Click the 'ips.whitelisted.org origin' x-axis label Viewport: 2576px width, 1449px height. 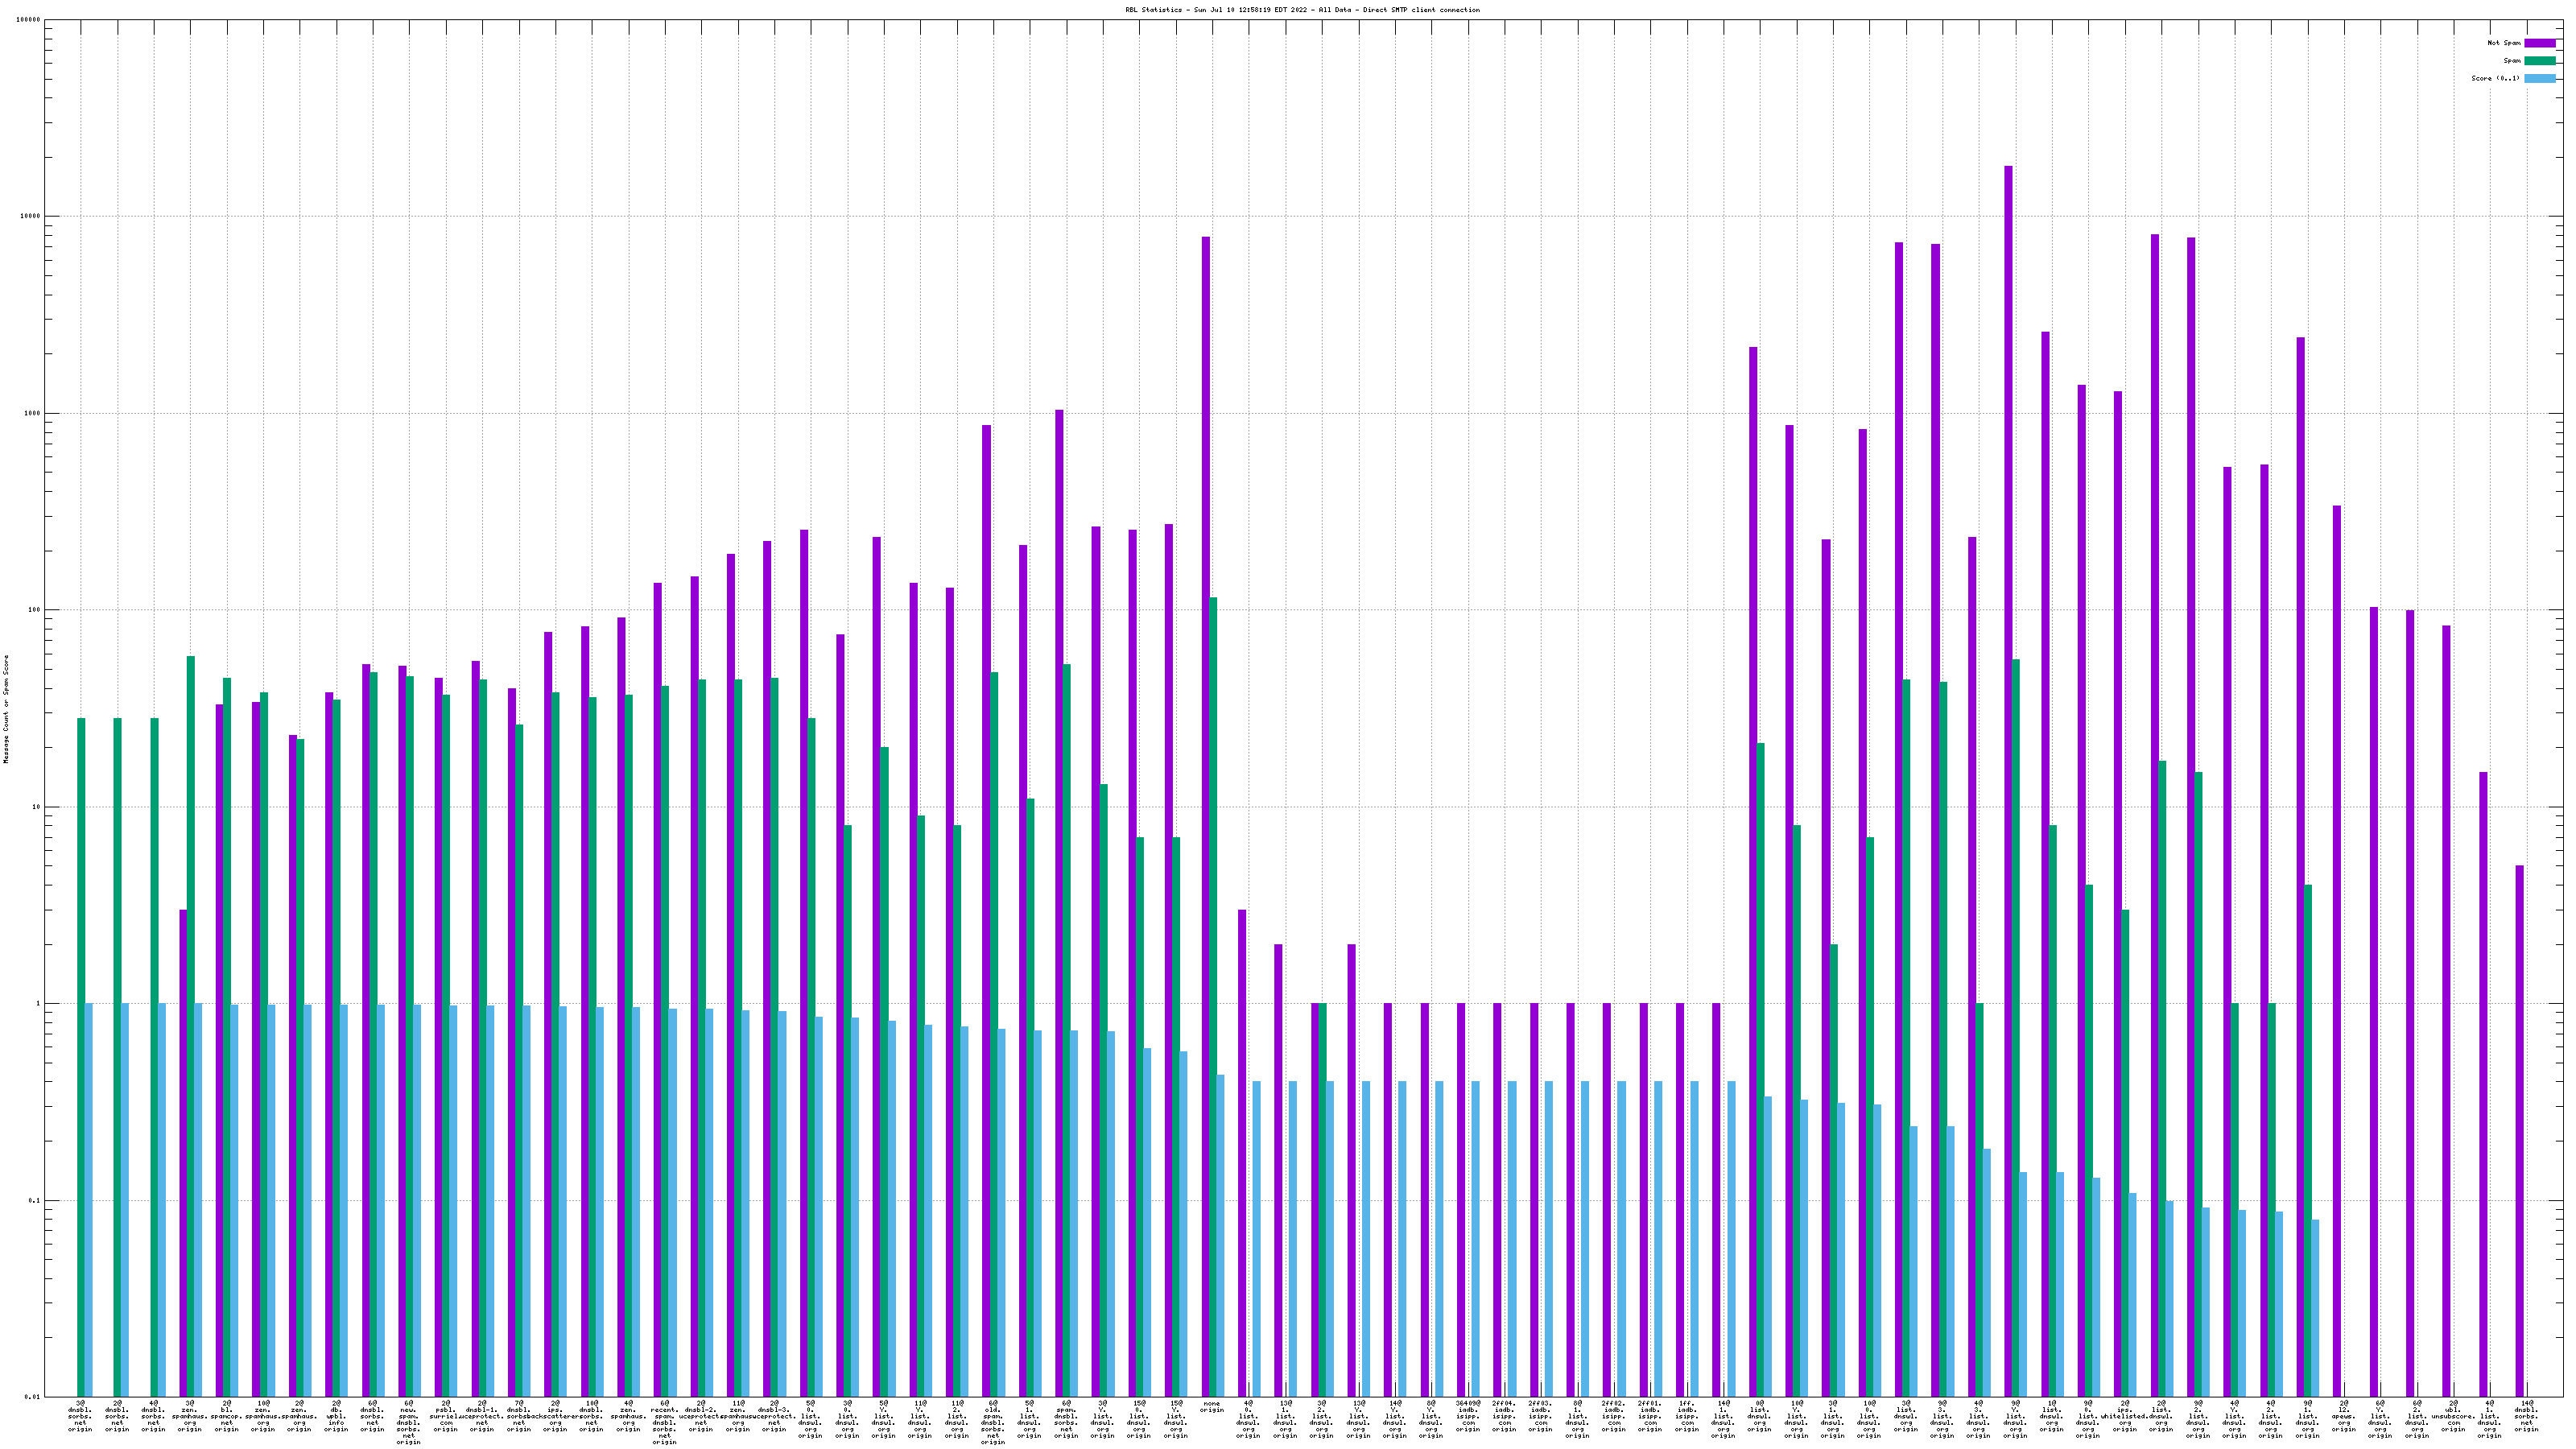point(2125,1416)
